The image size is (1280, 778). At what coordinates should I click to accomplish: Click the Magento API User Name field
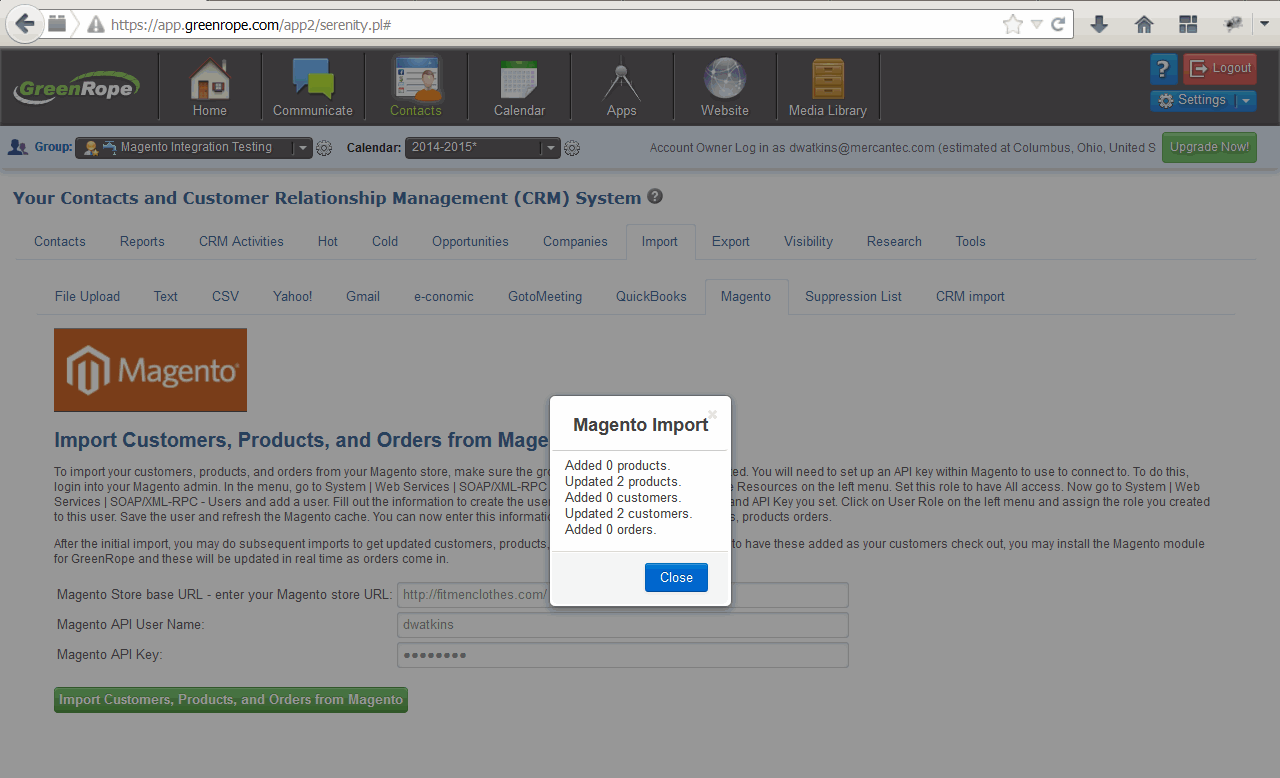pos(623,625)
